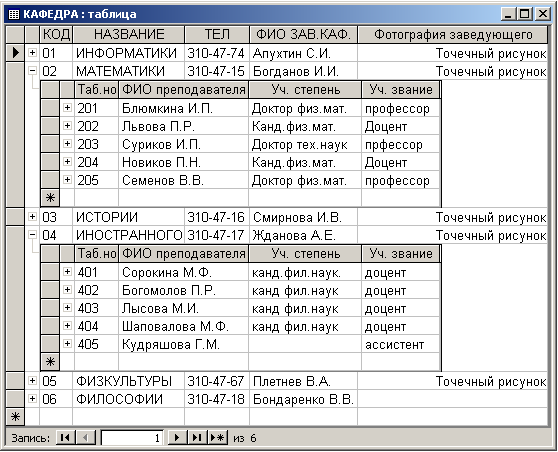Maximize the КАФЕДРА table window
Viewport: 558px width, 452px height.
click(x=525, y=14)
